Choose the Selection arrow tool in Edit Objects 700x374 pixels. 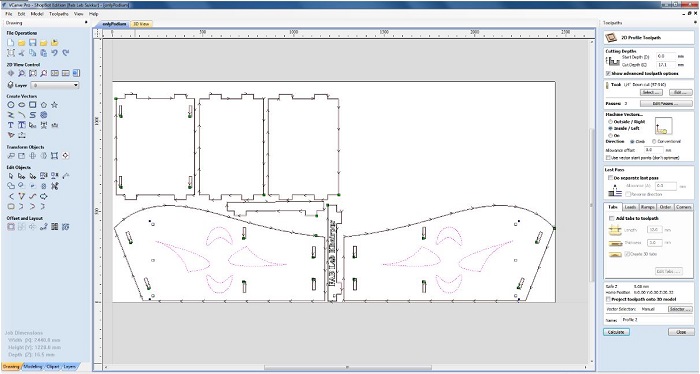click(x=11, y=176)
